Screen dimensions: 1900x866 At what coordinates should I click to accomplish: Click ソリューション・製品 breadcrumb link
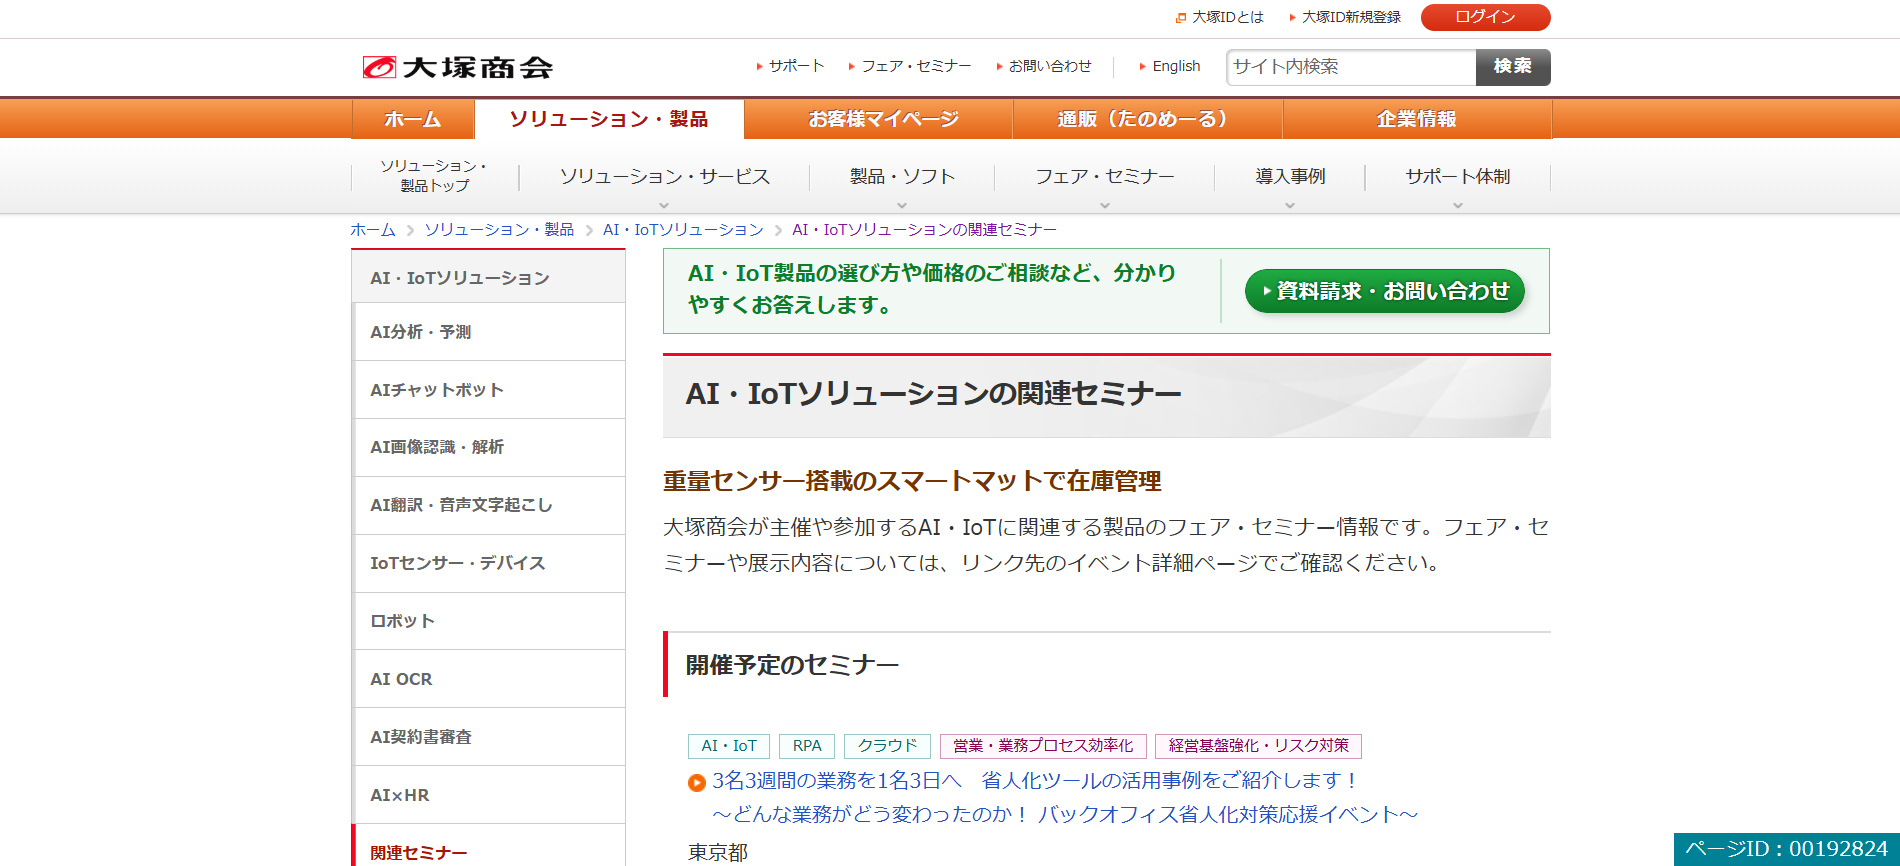(499, 230)
